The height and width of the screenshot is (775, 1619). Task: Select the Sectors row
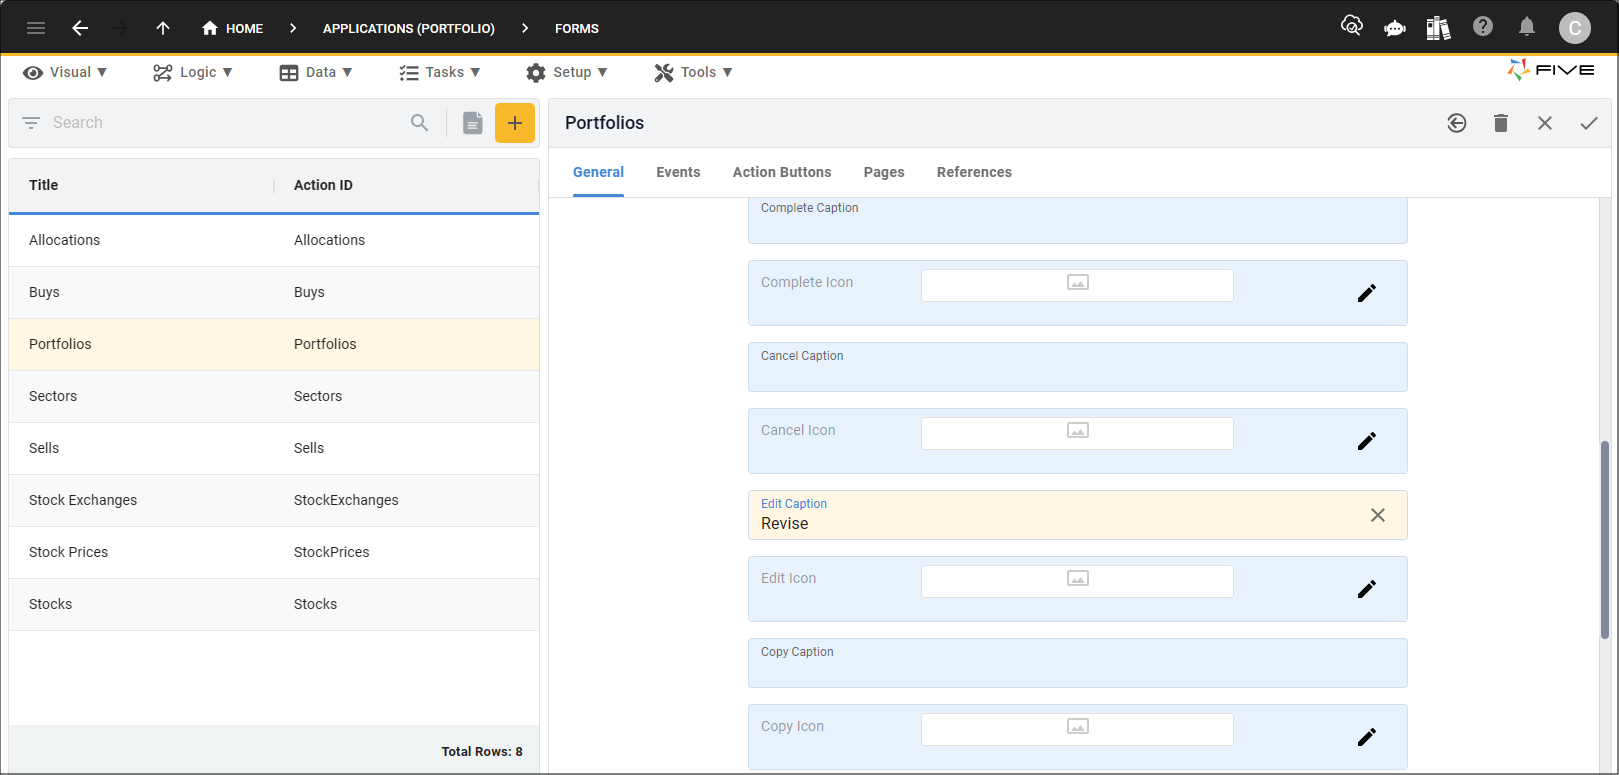pyautogui.click(x=274, y=396)
